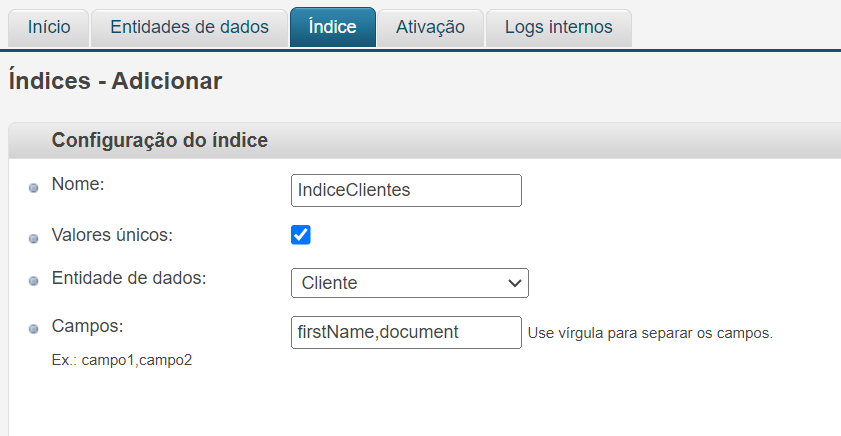Select the Índice tab
This screenshot has height=436, width=841.
tap(332, 27)
